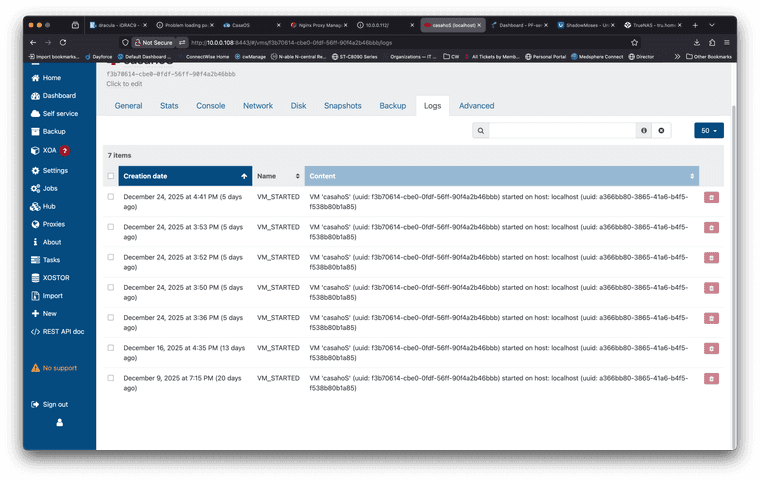
Task: Click the No support warning status
Action: click(59, 368)
